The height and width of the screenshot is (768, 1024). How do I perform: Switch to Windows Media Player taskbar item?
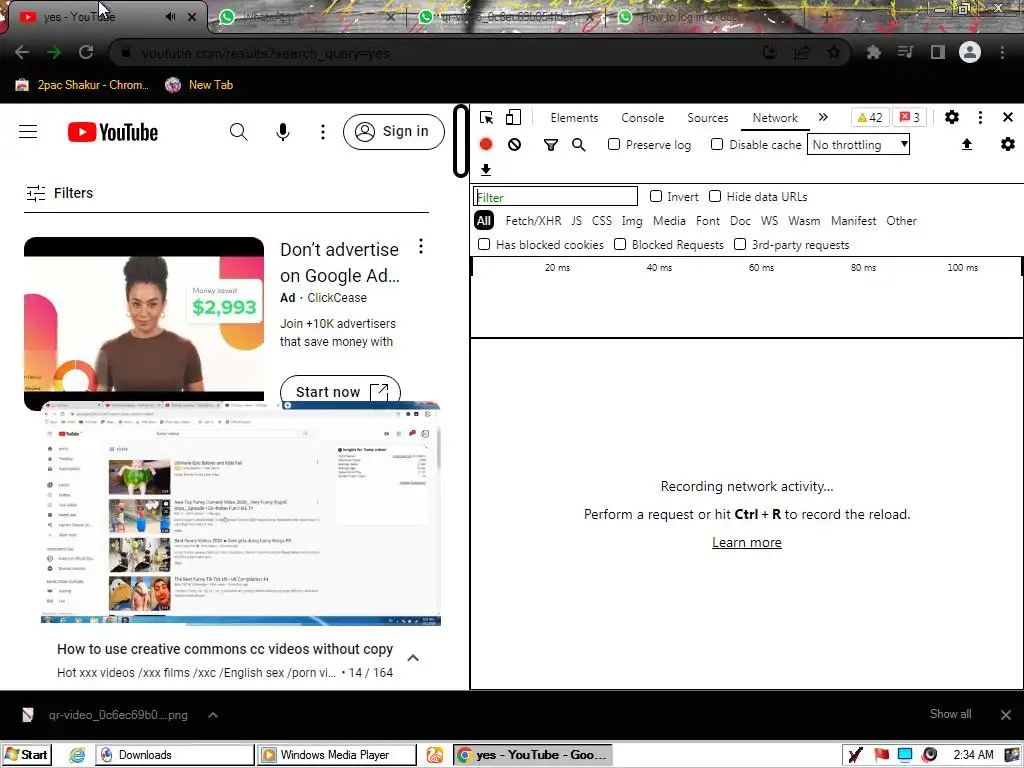tap(336, 755)
